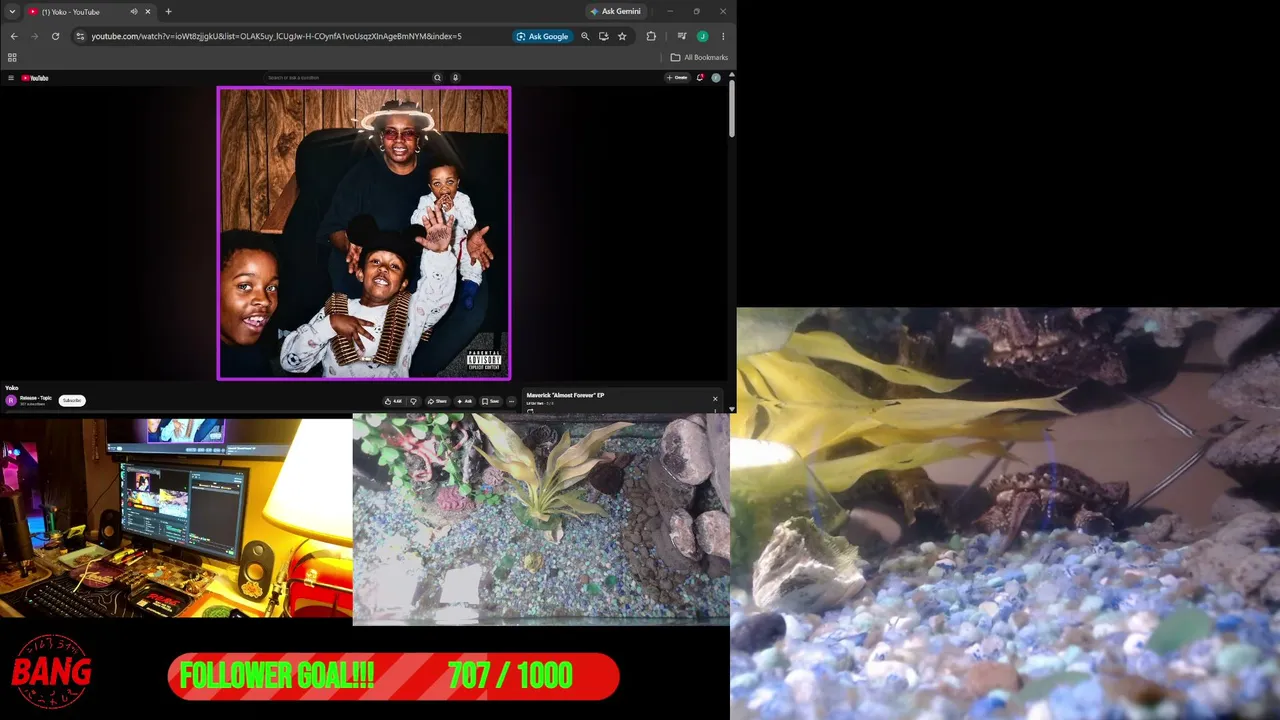Open more actions ellipsis under video
1280x720 pixels.
[511, 401]
